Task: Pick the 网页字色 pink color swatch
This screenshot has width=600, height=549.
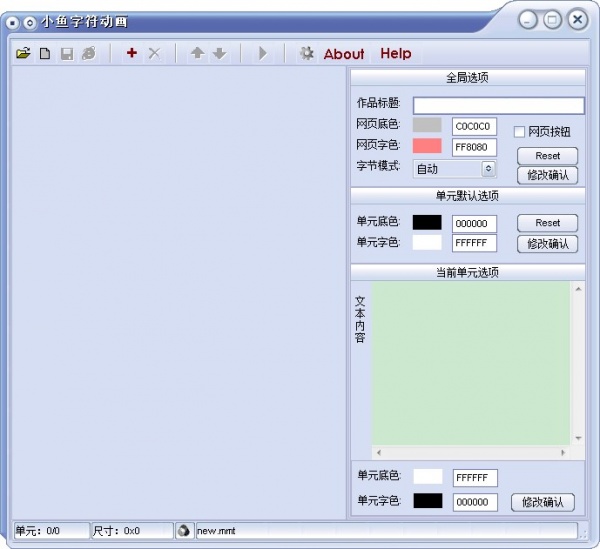Action: coord(427,146)
